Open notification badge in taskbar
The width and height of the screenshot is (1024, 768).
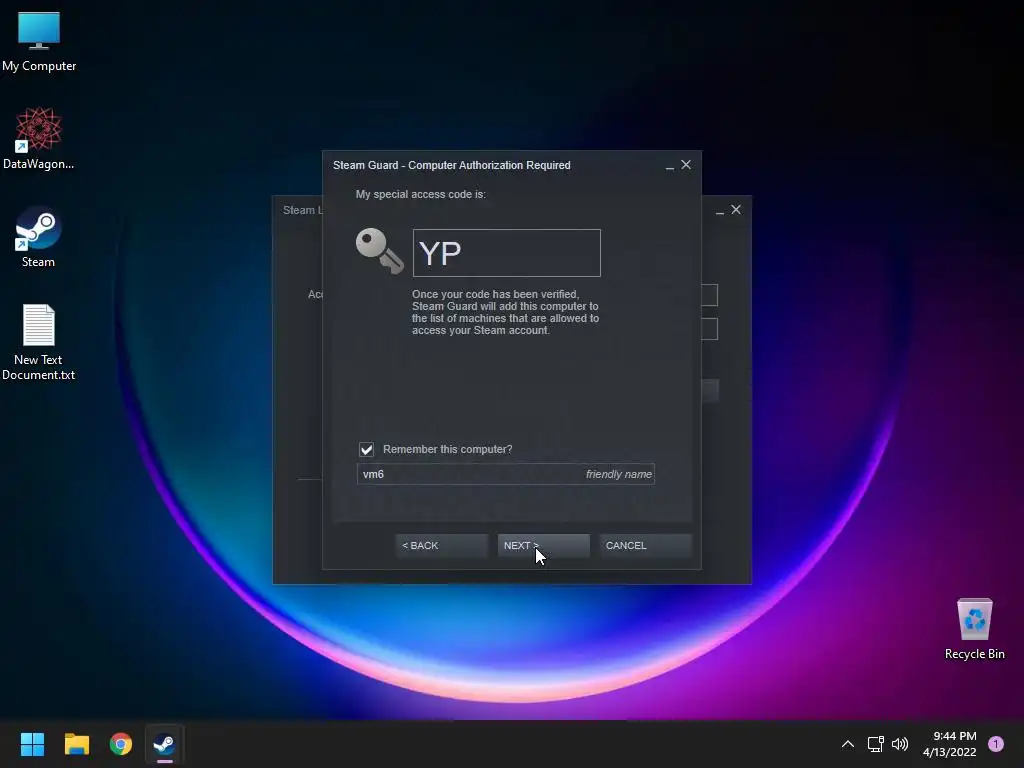(x=996, y=744)
